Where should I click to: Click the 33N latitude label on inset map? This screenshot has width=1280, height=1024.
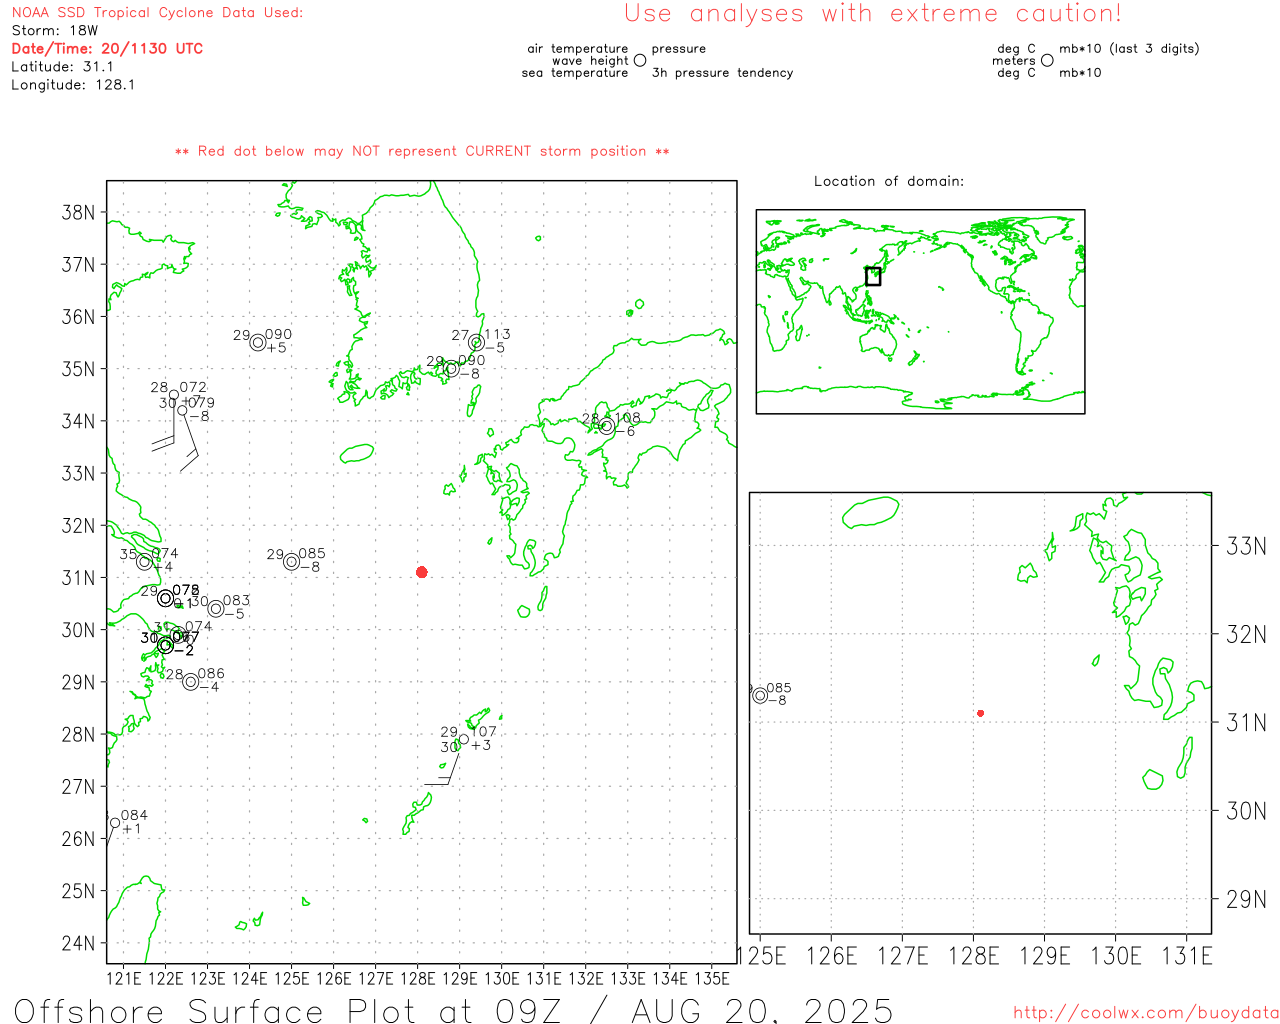point(1246,546)
